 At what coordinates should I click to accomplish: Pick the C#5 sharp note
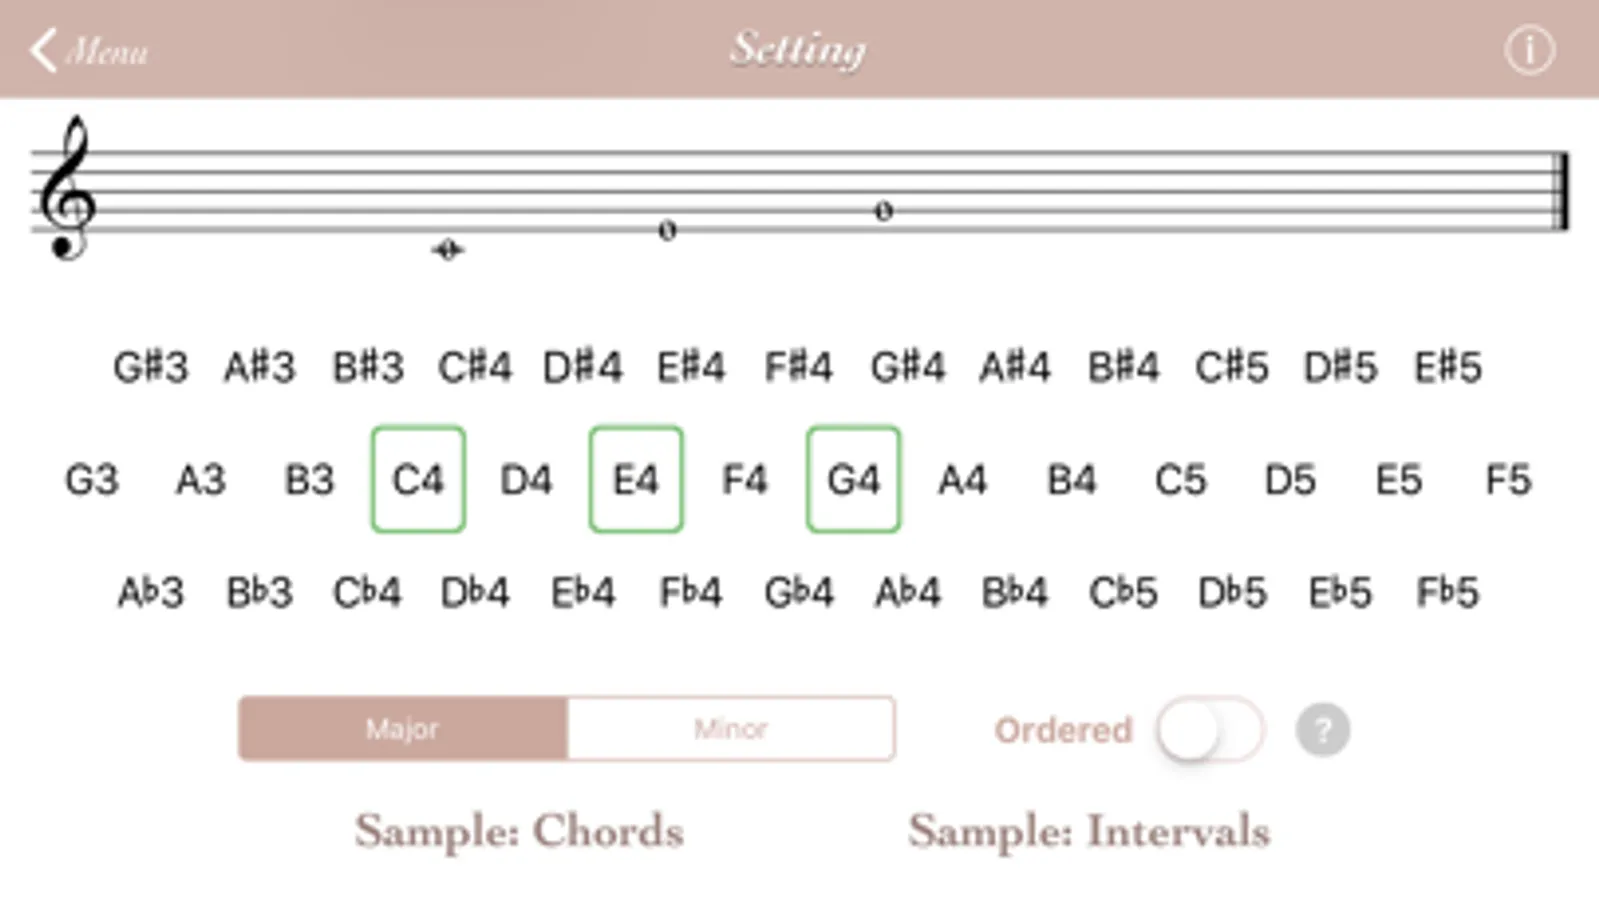pyautogui.click(x=1231, y=367)
